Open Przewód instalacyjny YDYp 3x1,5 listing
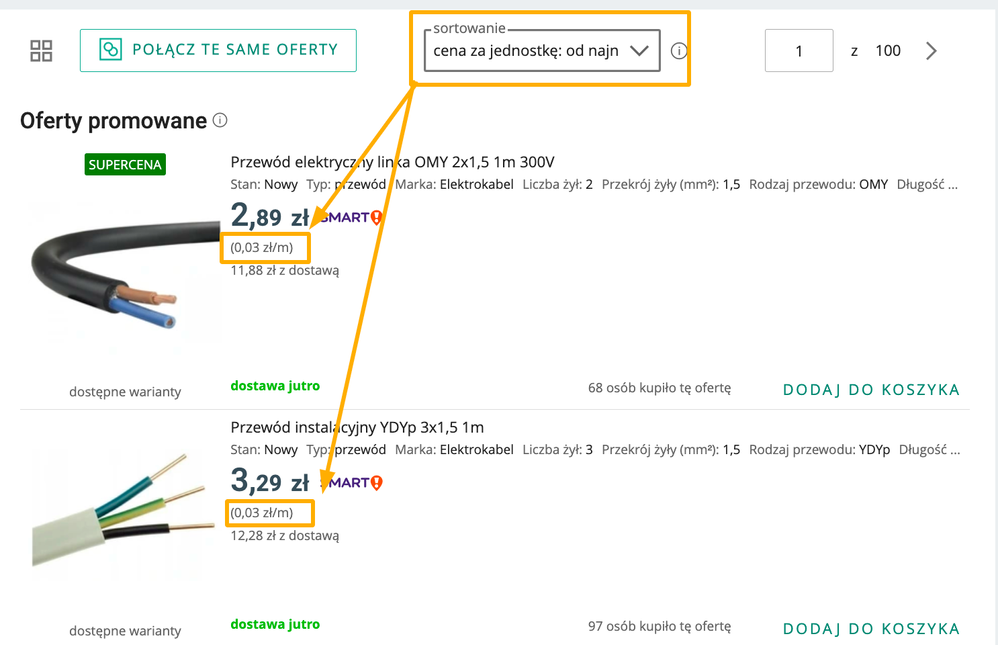Viewport: 998px width, 645px height. (357, 427)
